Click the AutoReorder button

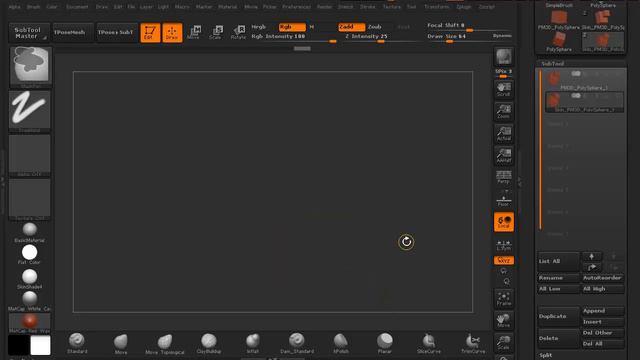tap(602, 278)
